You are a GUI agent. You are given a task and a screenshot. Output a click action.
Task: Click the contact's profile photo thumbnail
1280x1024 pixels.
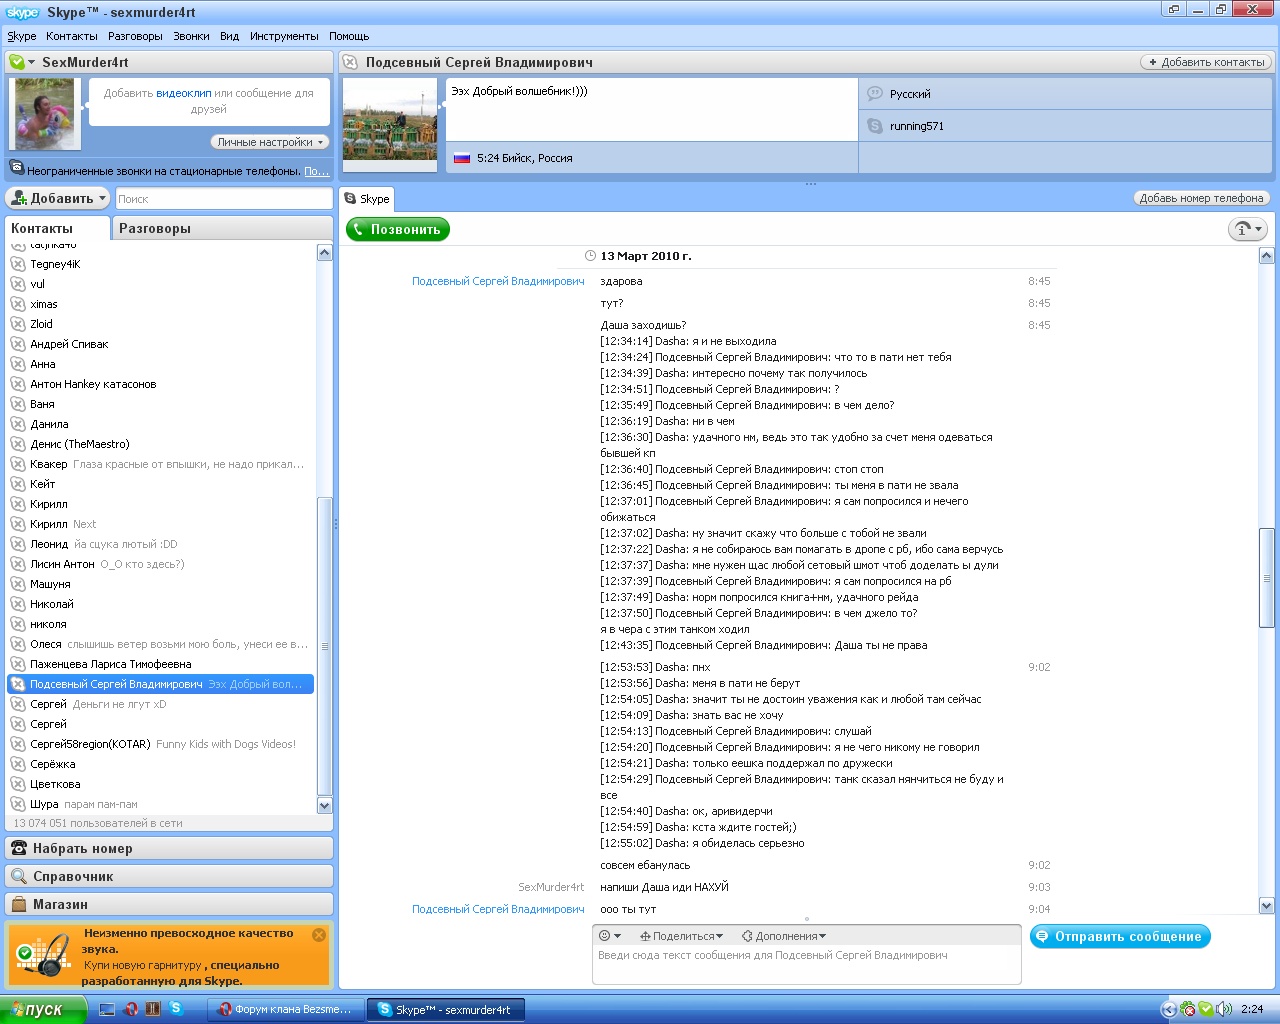click(x=390, y=125)
